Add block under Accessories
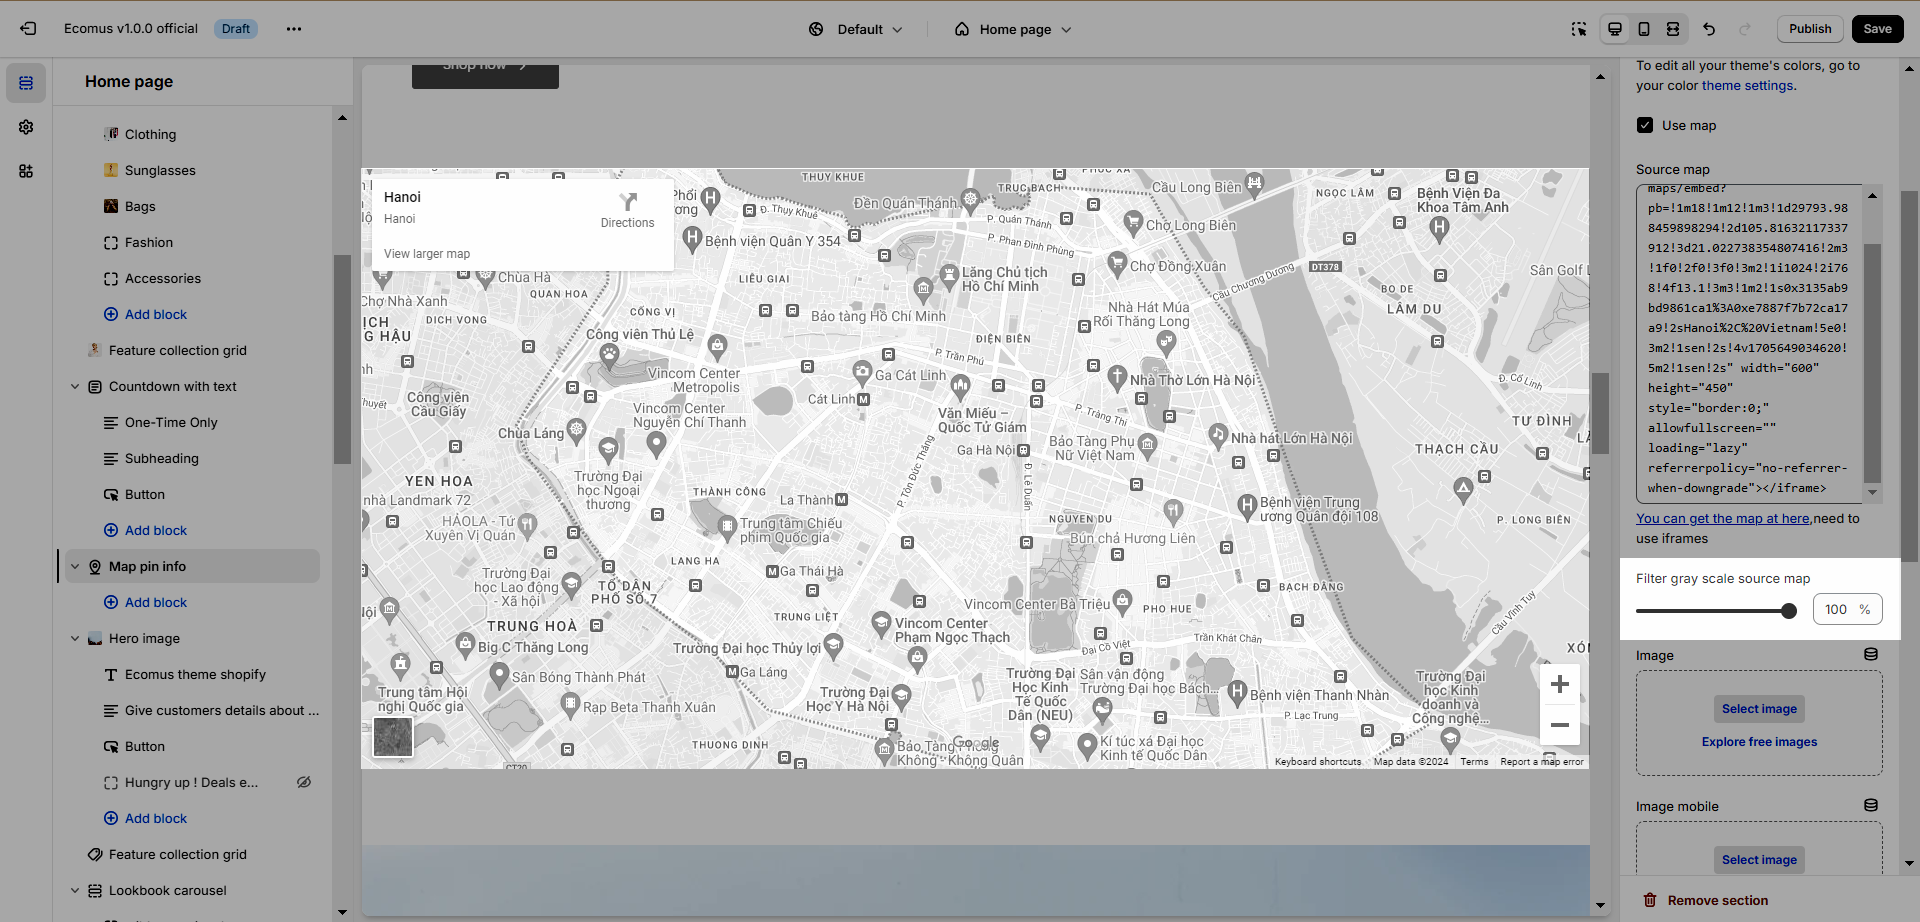The height and width of the screenshot is (922, 1920). pyautogui.click(x=146, y=314)
